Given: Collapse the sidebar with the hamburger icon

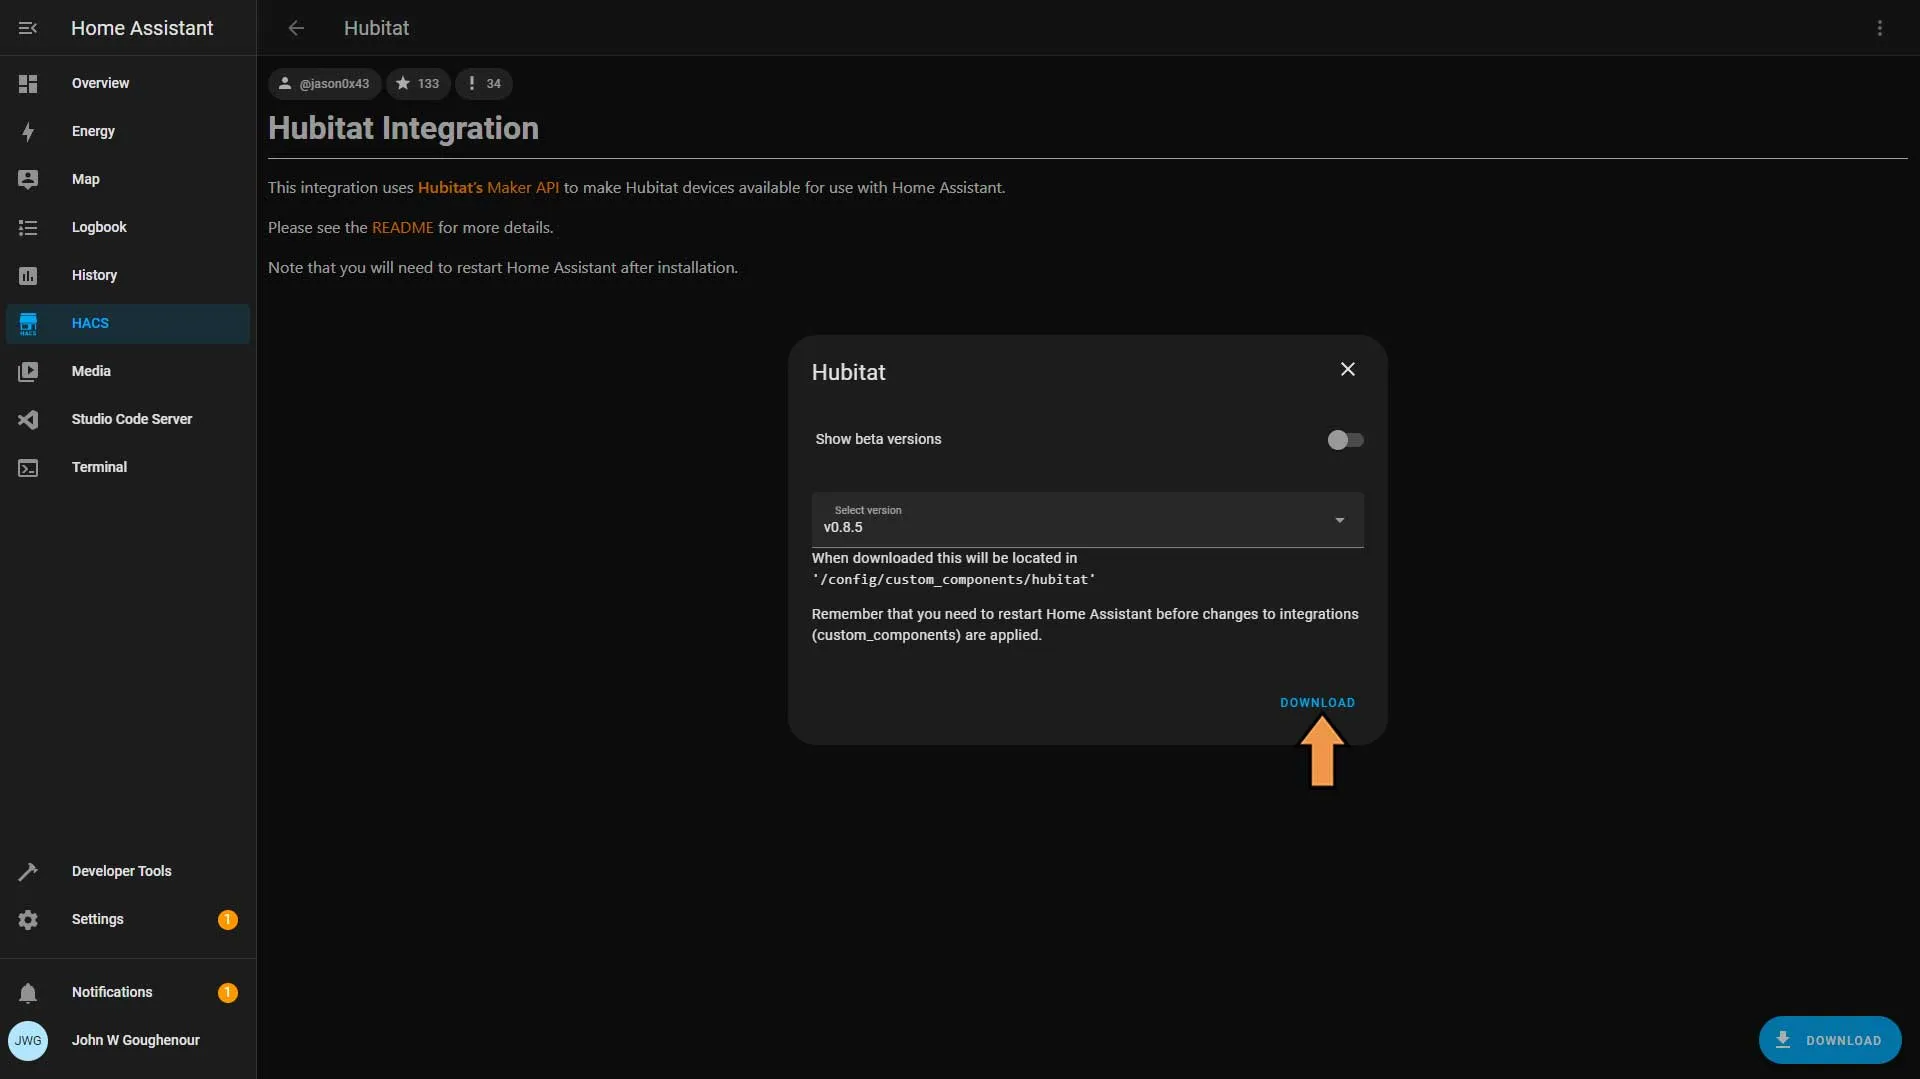Looking at the screenshot, I should point(28,28).
